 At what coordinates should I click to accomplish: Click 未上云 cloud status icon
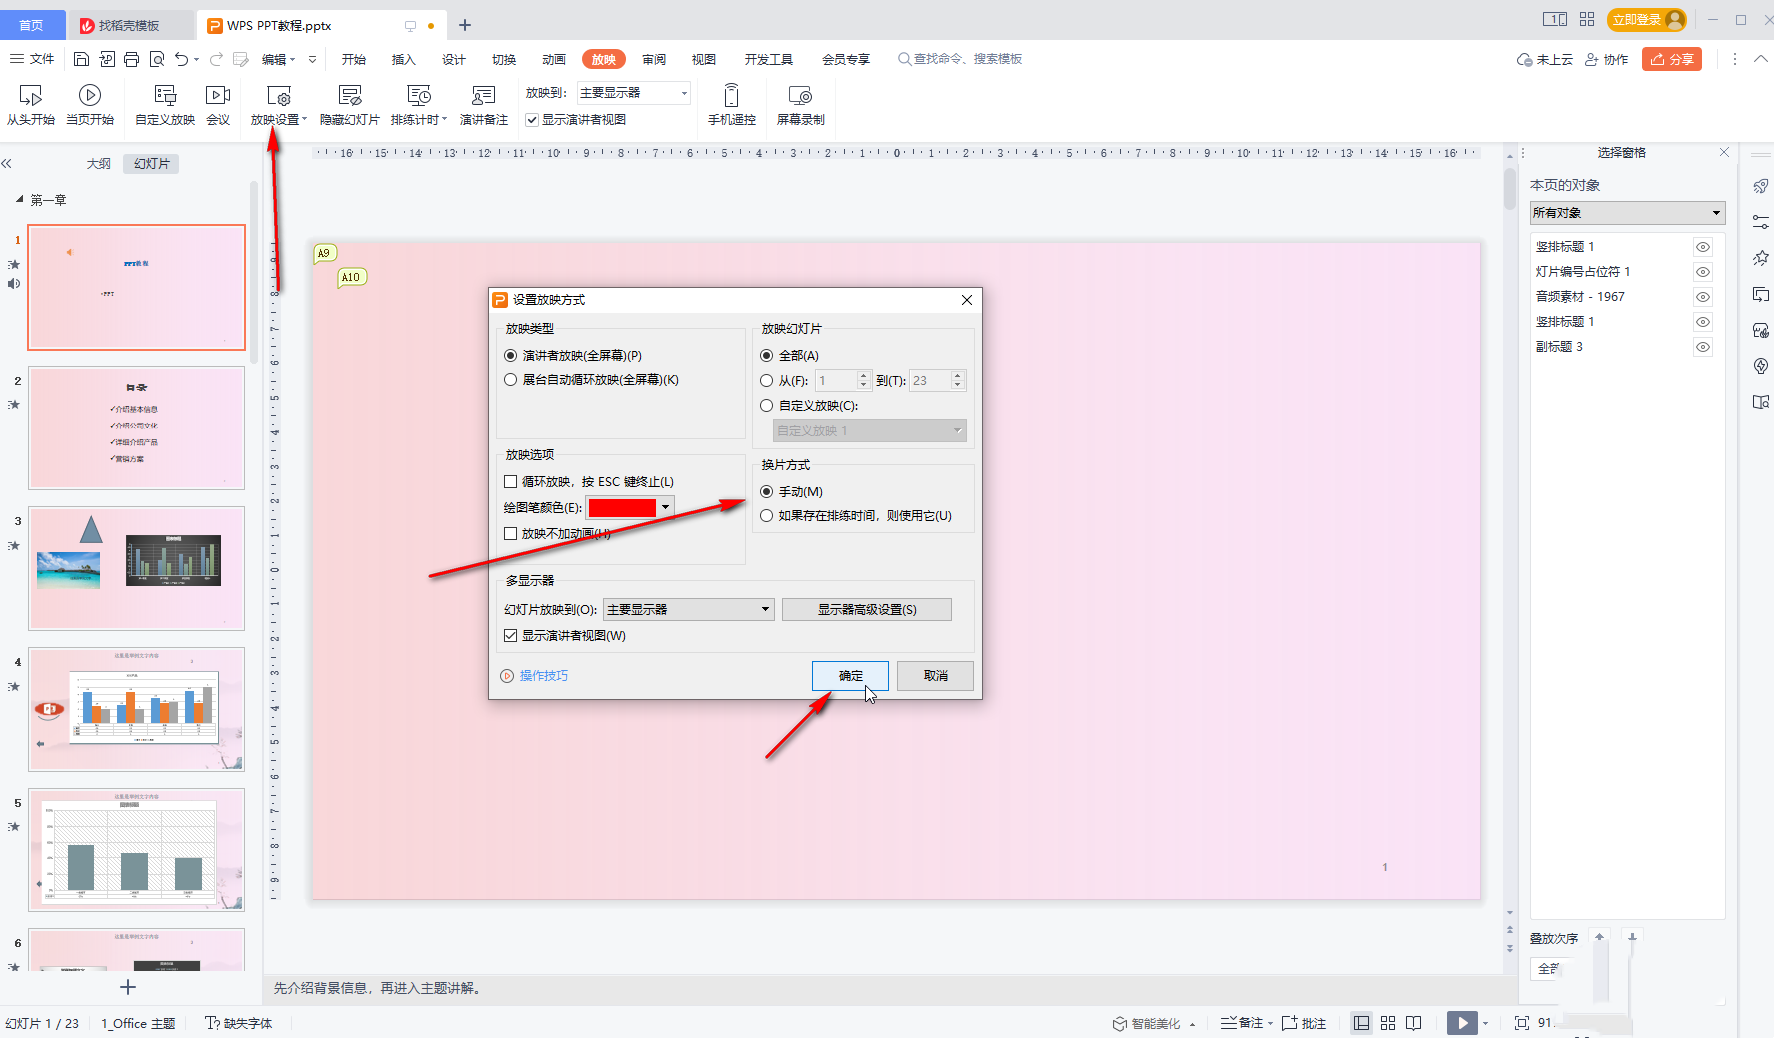[x=1525, y=60]
